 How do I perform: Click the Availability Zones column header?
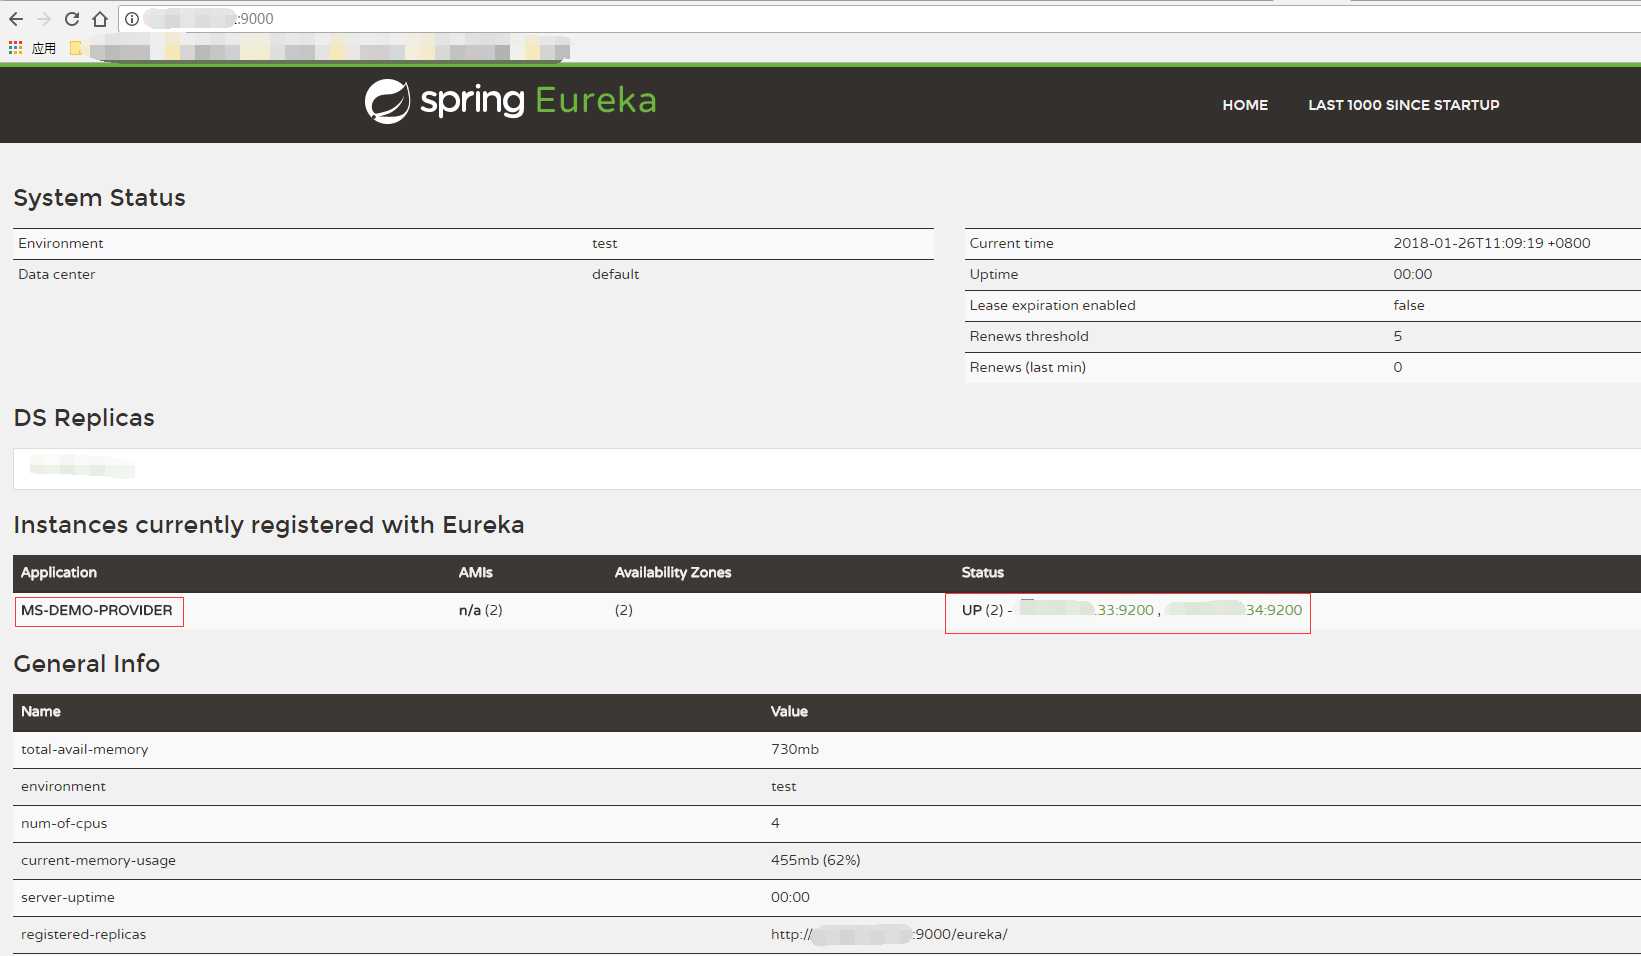coord(673,572)
